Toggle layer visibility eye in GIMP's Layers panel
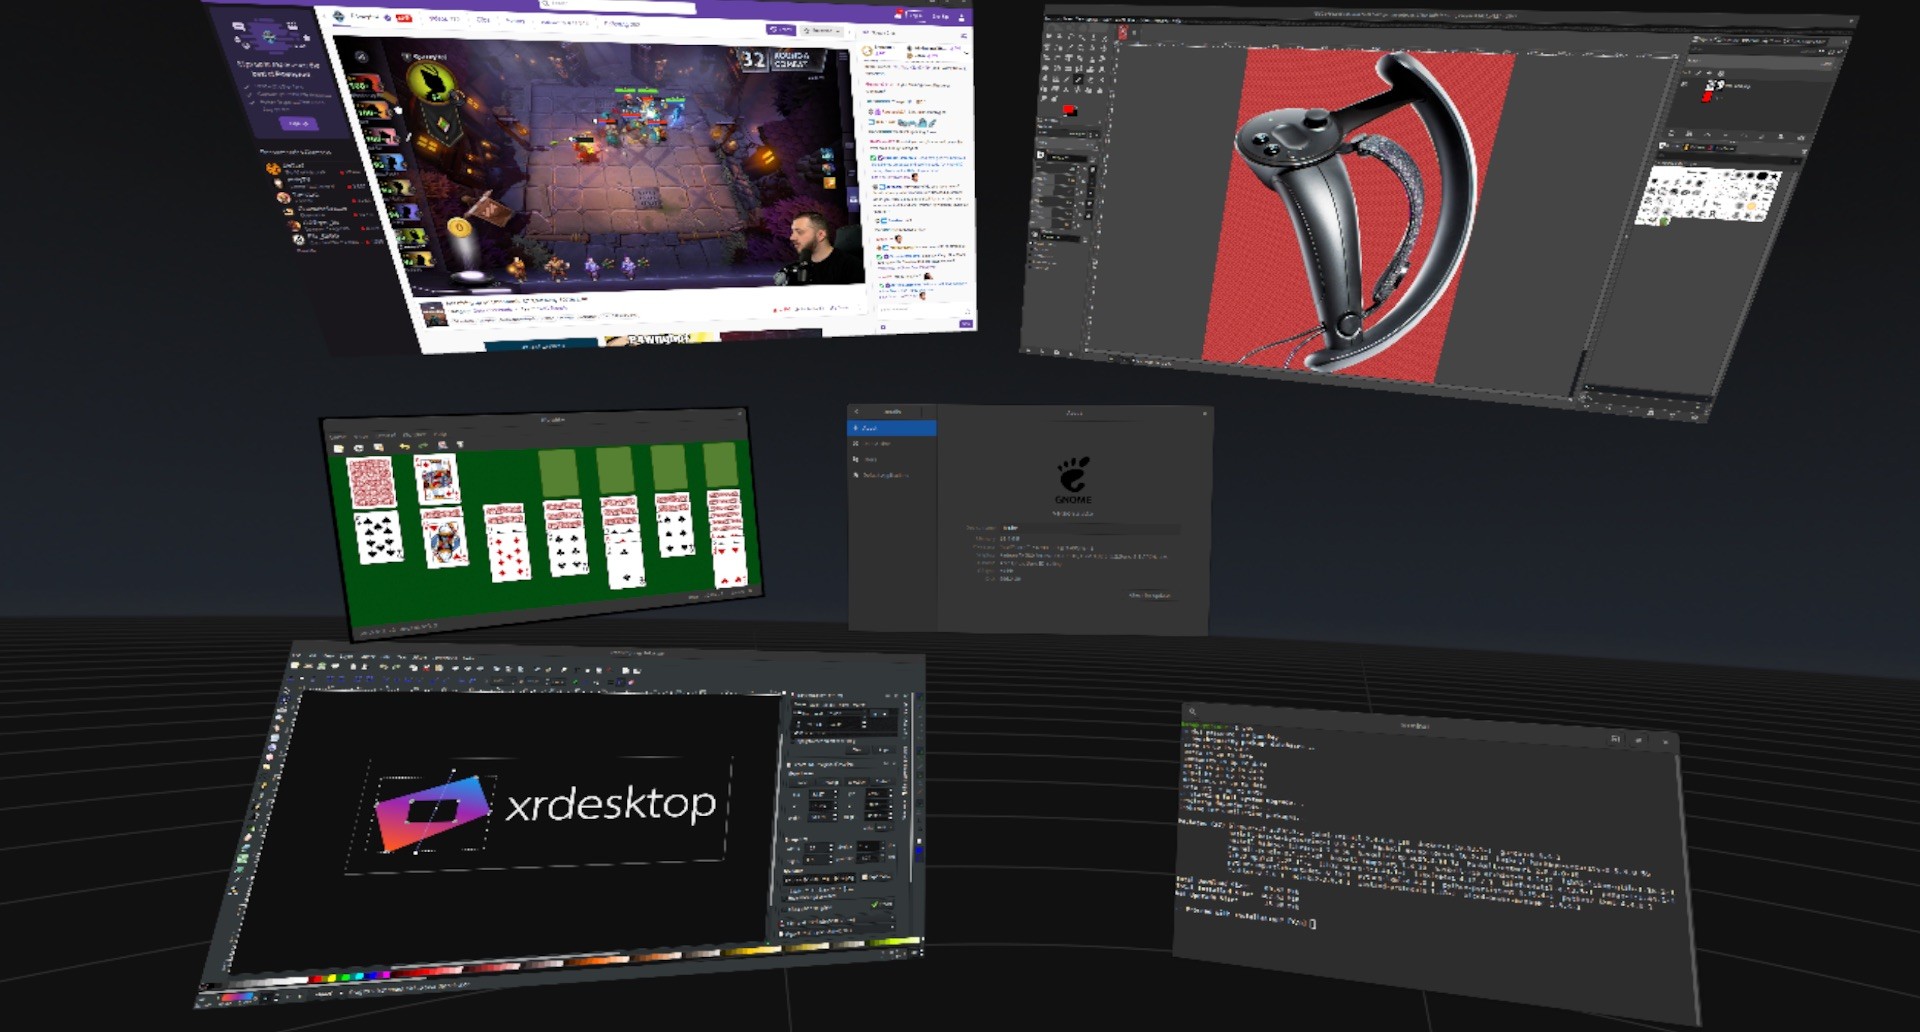The height and width of the screenshot is (1032, 1920). pos(1686,85)
